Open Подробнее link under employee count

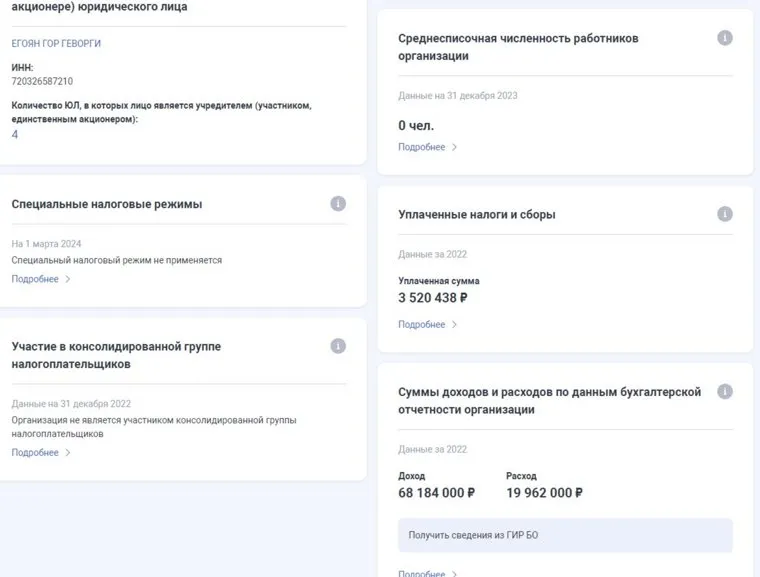(421, 147)
